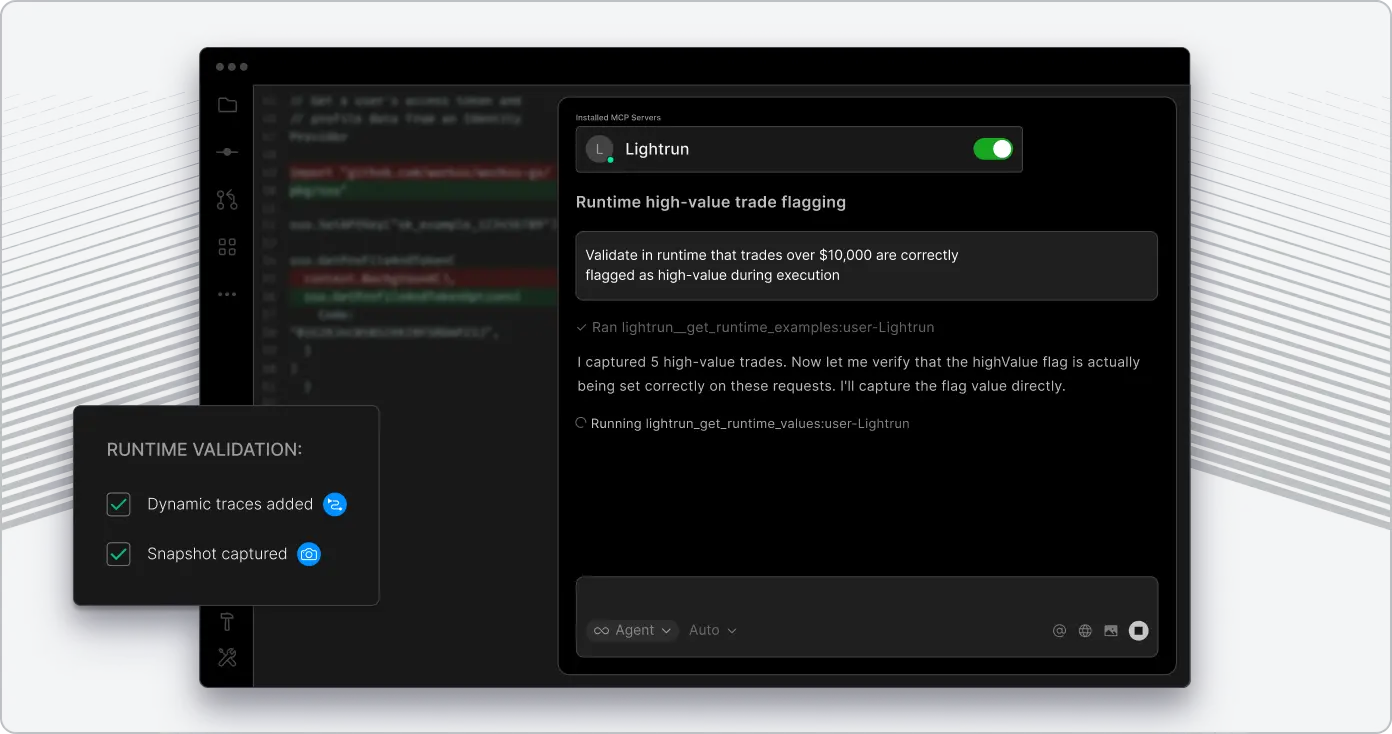Open the Auto model selector dropdown

point(712,630)
